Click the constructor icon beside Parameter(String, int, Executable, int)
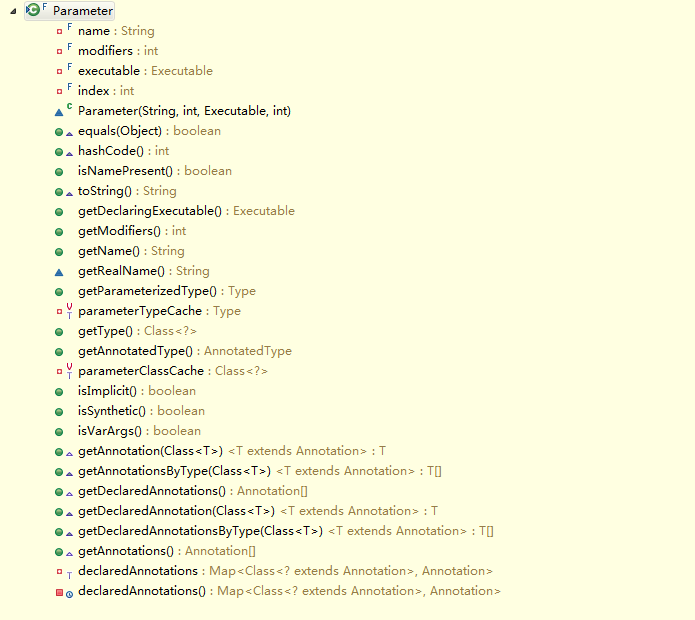The image size is (695, 620). [x=59, y=112]
